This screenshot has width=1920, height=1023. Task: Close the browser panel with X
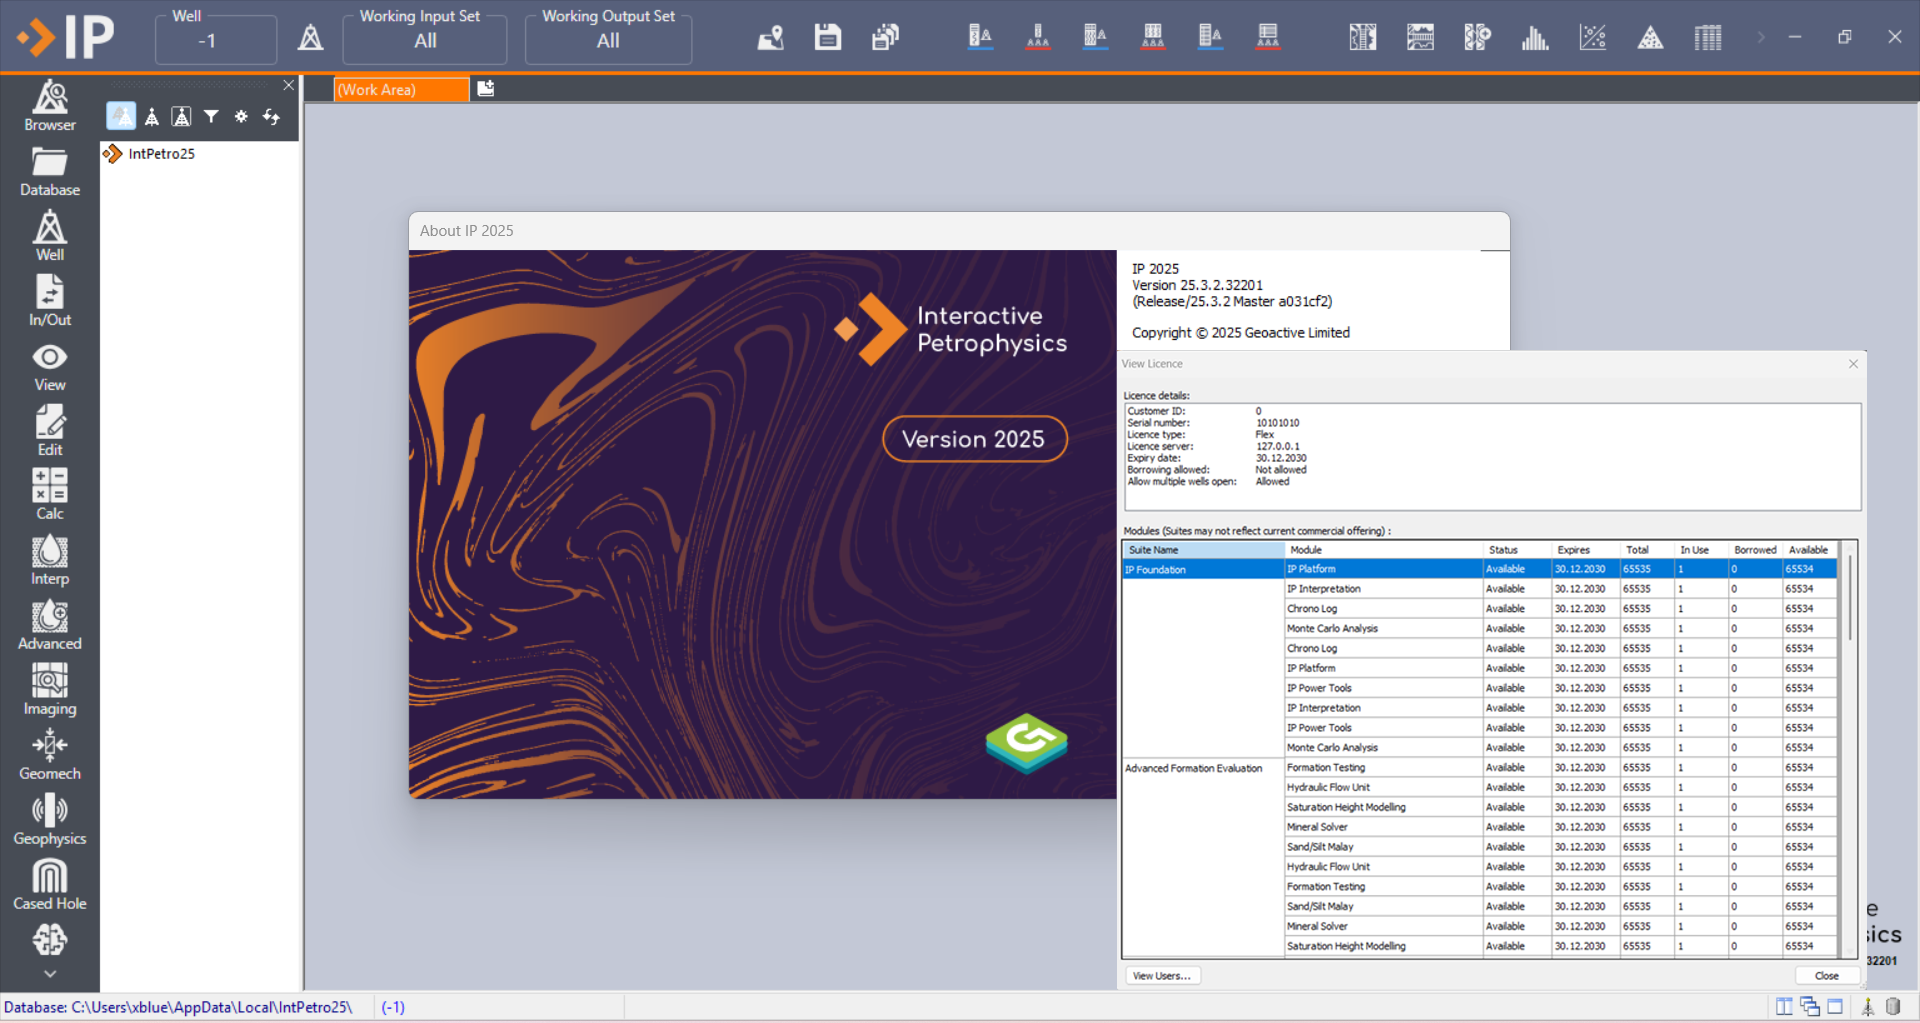click(x=289, y=85)
